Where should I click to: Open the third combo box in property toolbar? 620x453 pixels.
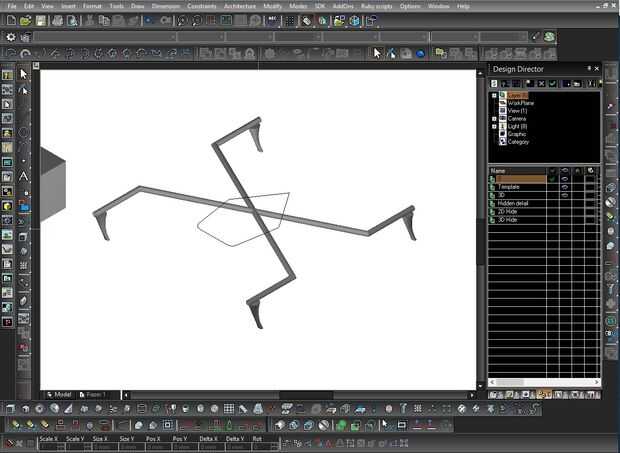pyautogui.click(x=250, y=37)
